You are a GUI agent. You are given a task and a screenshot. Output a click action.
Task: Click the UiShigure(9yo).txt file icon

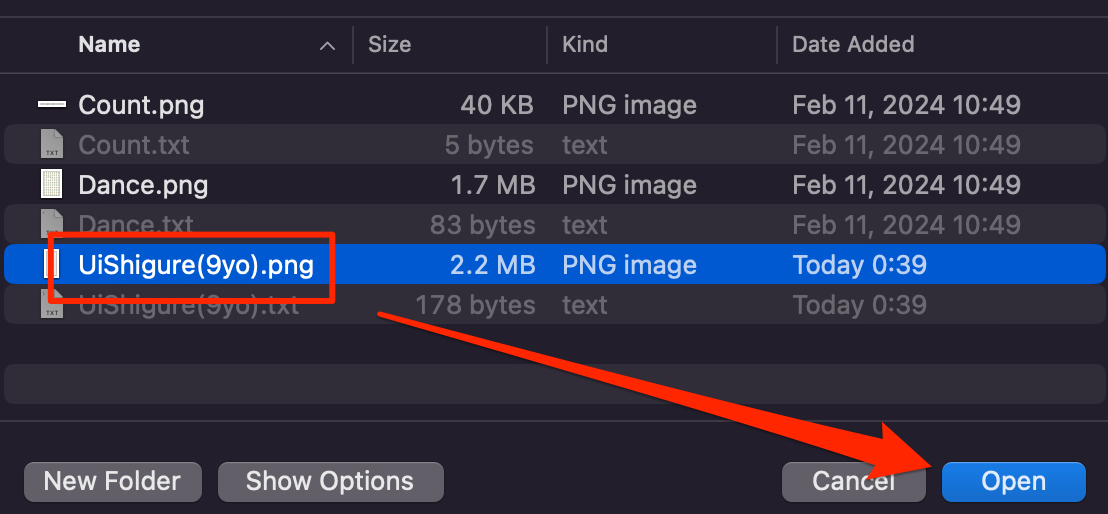(52, 305)
